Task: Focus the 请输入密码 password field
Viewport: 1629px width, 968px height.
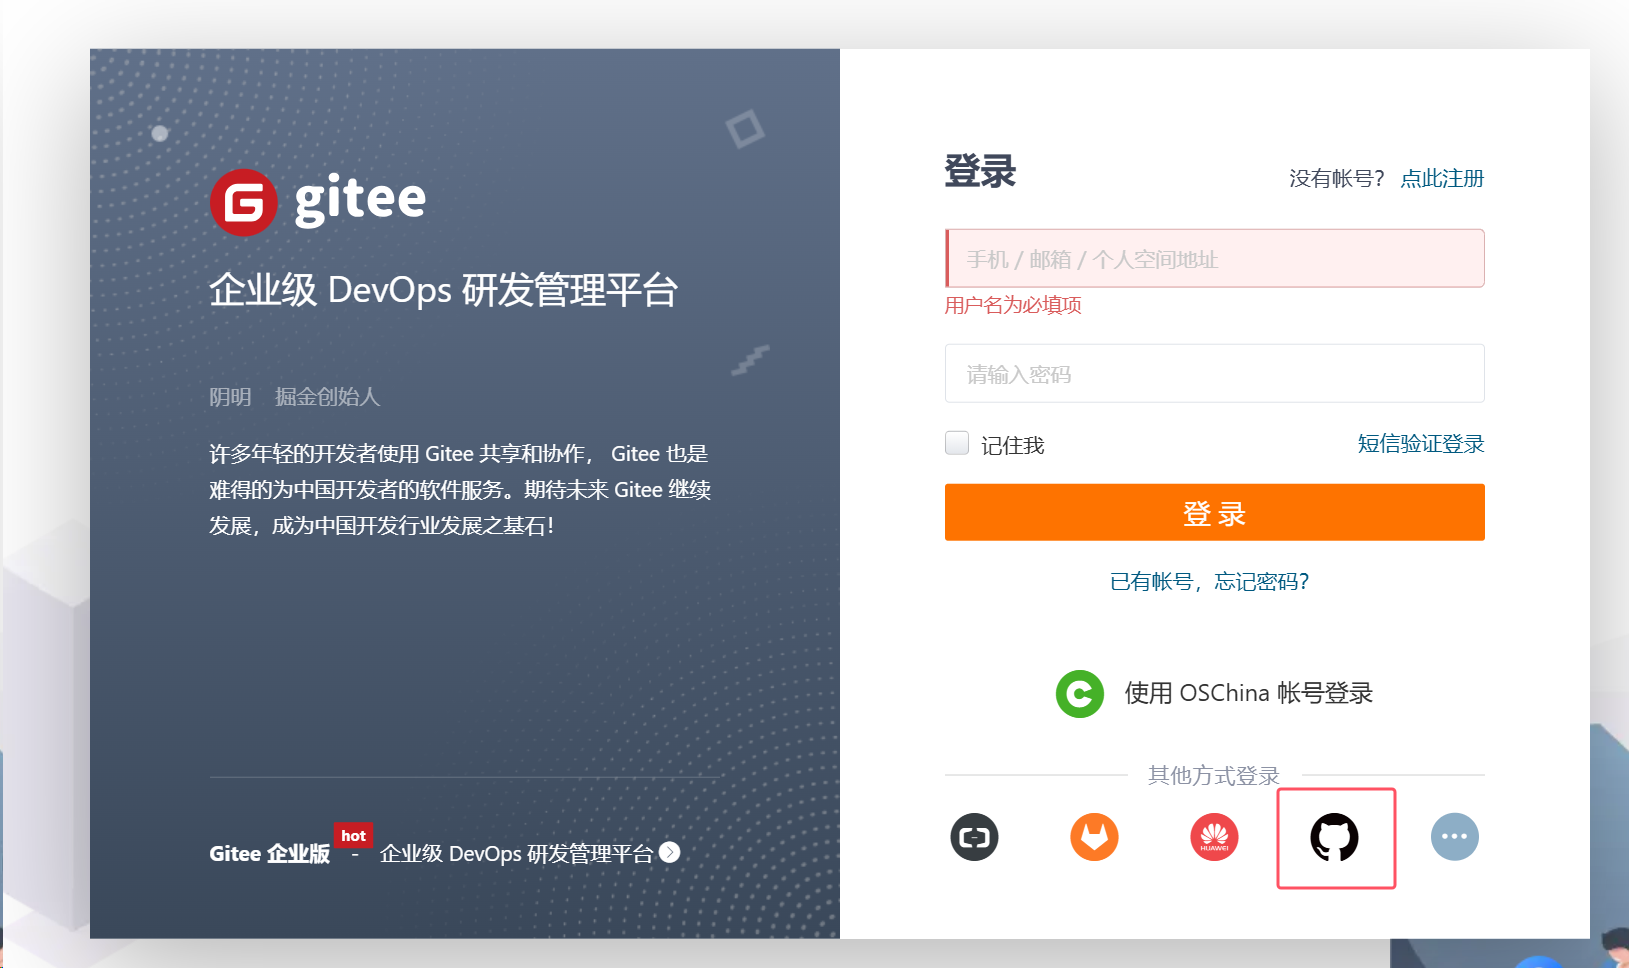Action: [1215, 373]
